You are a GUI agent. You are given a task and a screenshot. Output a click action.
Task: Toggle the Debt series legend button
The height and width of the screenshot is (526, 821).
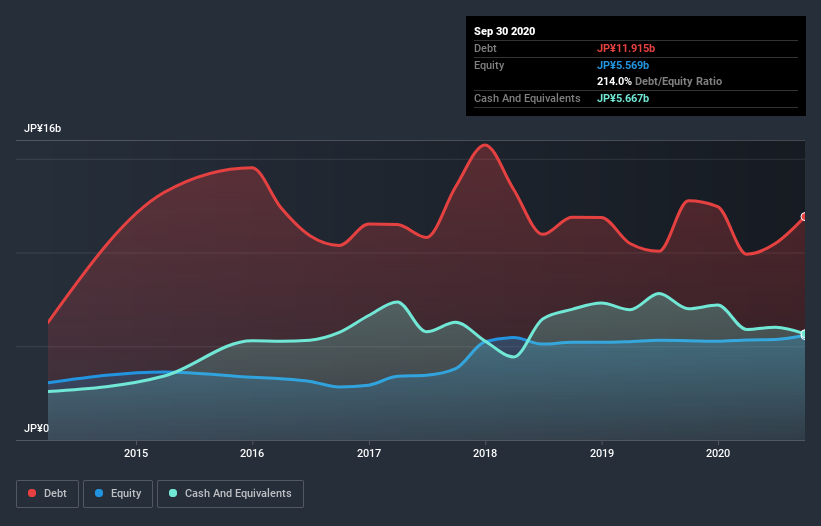47,494
